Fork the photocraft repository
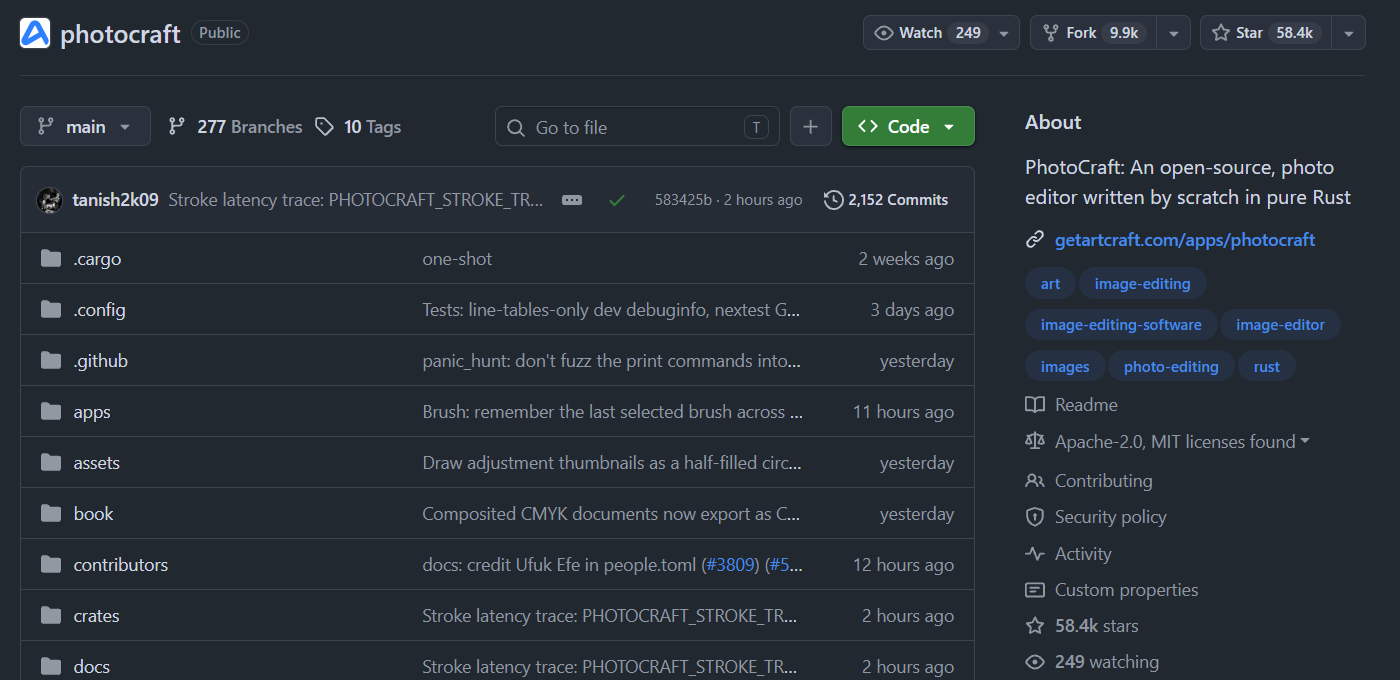The image size is (1400, 680). (1094, 33)
